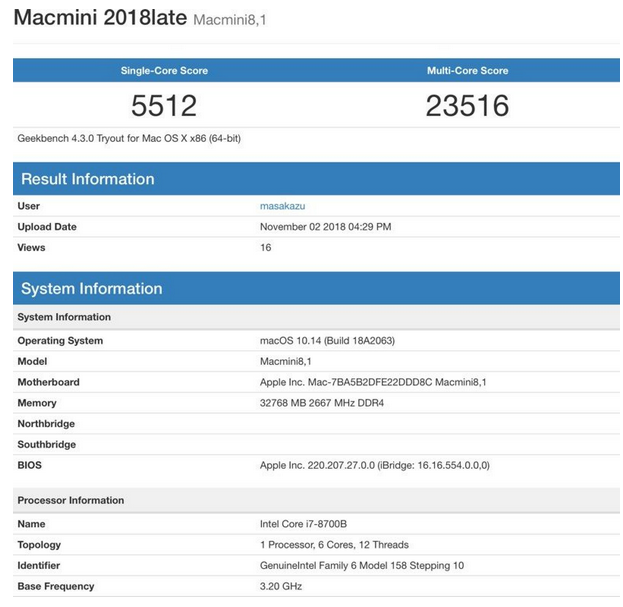623x607 pixels.
Task: Click the Multi-Core Score header
Action: pos(468,70)
